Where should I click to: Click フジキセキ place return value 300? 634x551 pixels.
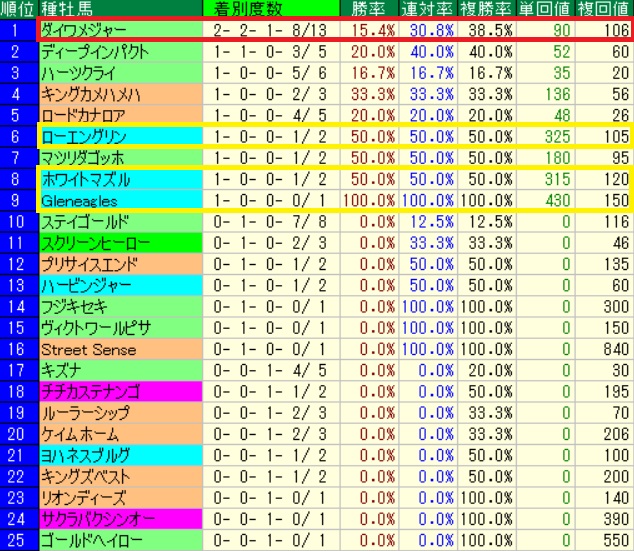tap(616, 307)
